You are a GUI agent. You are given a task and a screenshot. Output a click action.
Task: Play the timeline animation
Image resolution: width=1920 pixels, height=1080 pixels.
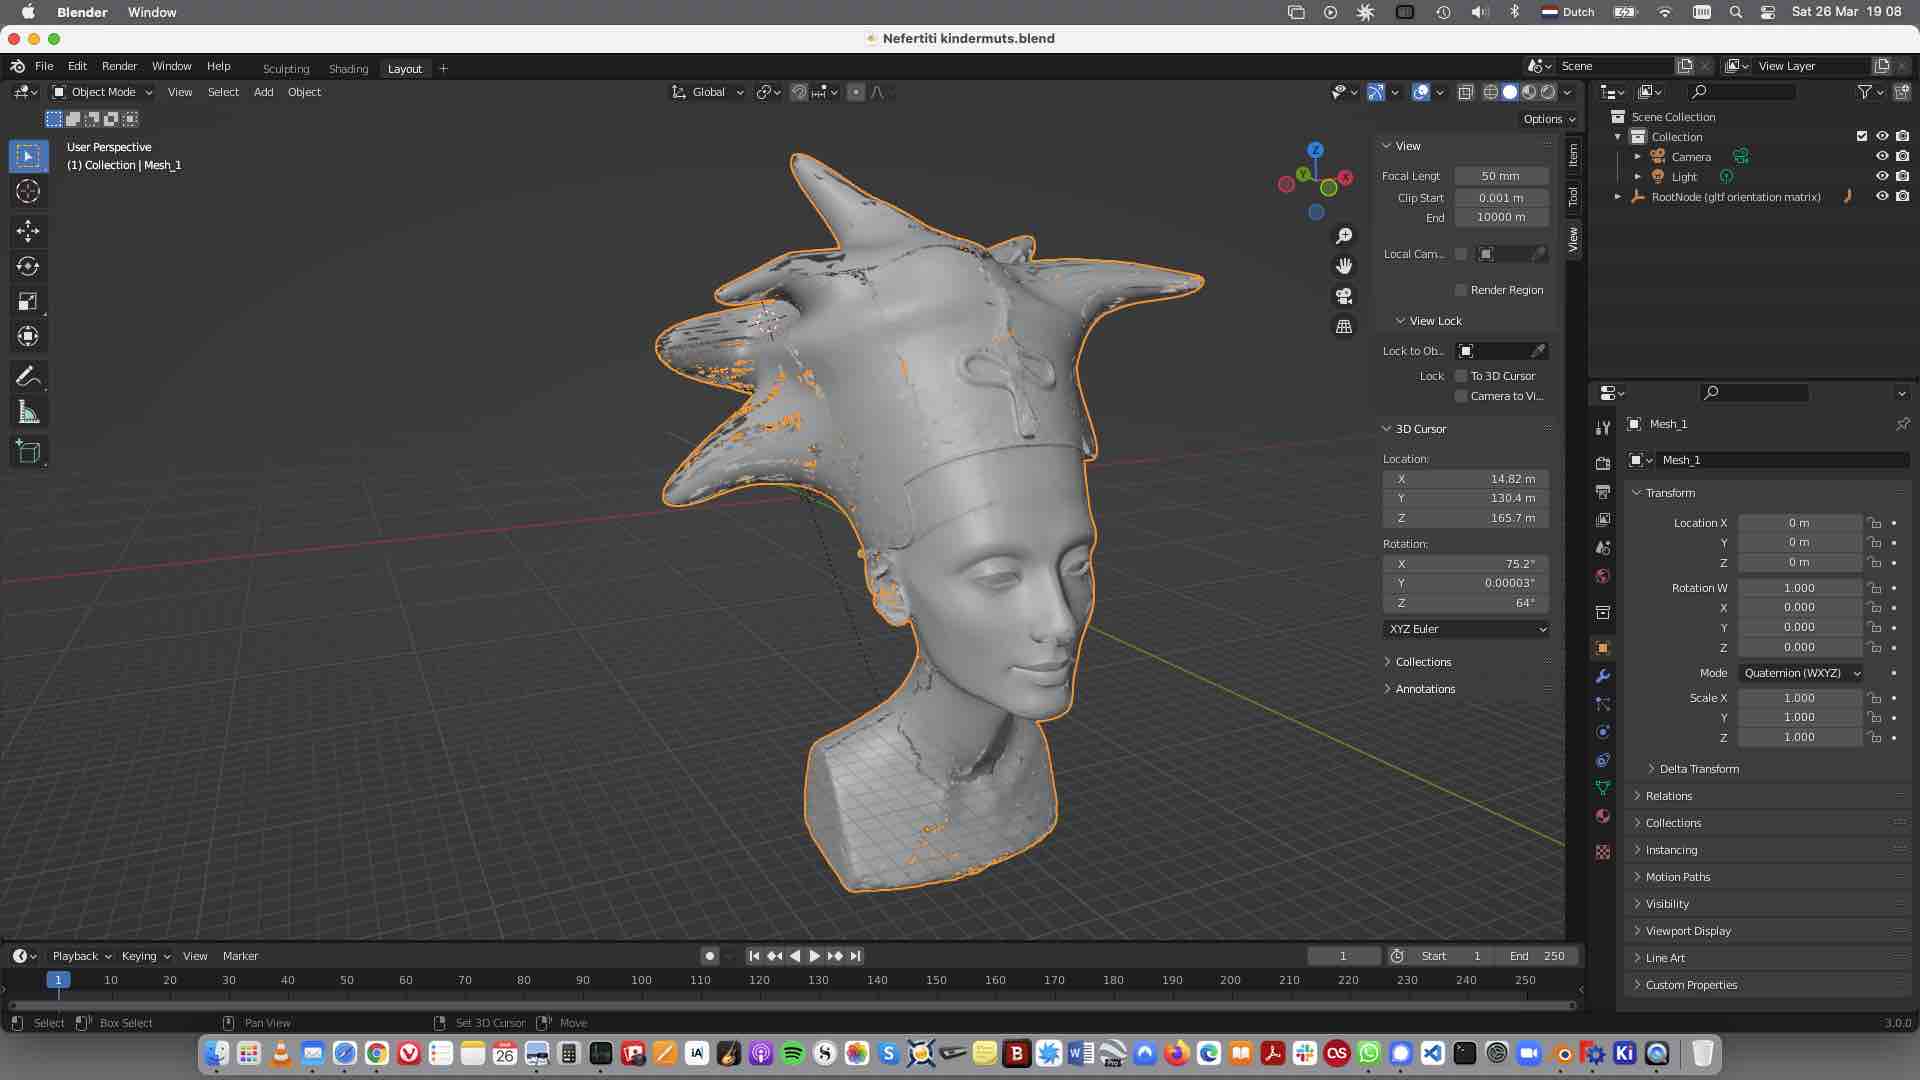coord(814,956)
